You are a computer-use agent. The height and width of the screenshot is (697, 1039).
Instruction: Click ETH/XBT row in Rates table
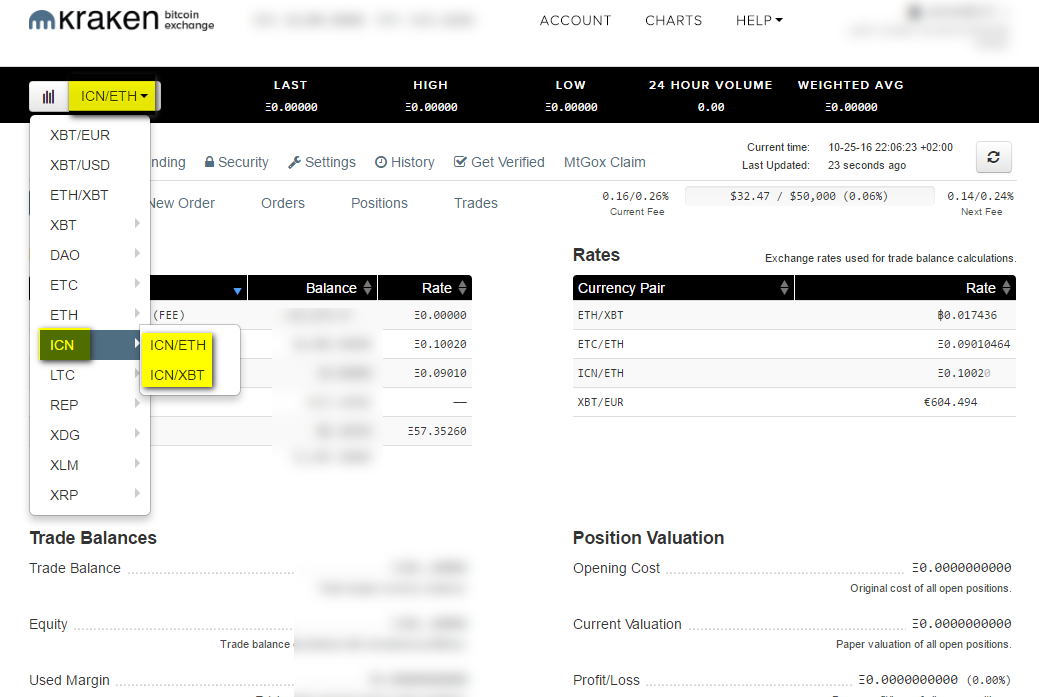[x=794, y=315]
